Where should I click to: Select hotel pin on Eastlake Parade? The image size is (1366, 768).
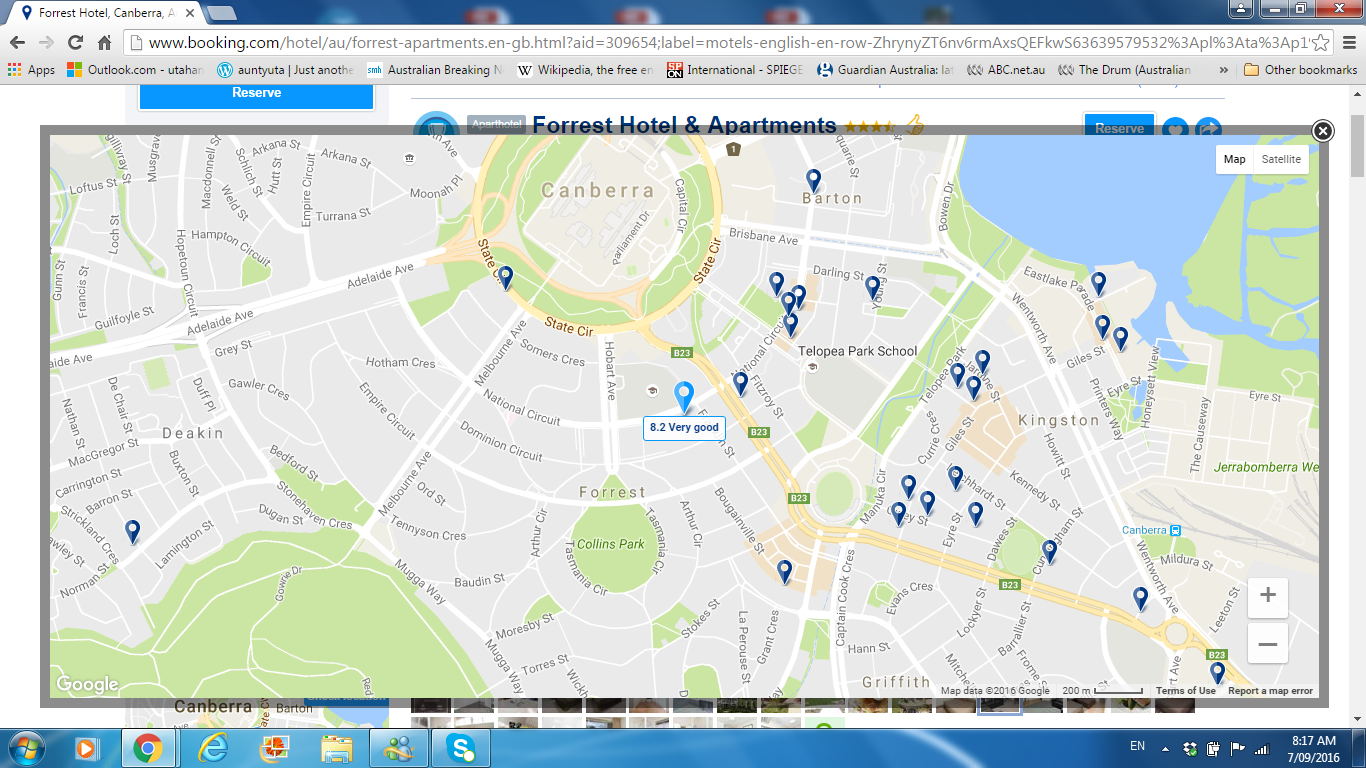pyautogui.click(x=1098, y=283)
